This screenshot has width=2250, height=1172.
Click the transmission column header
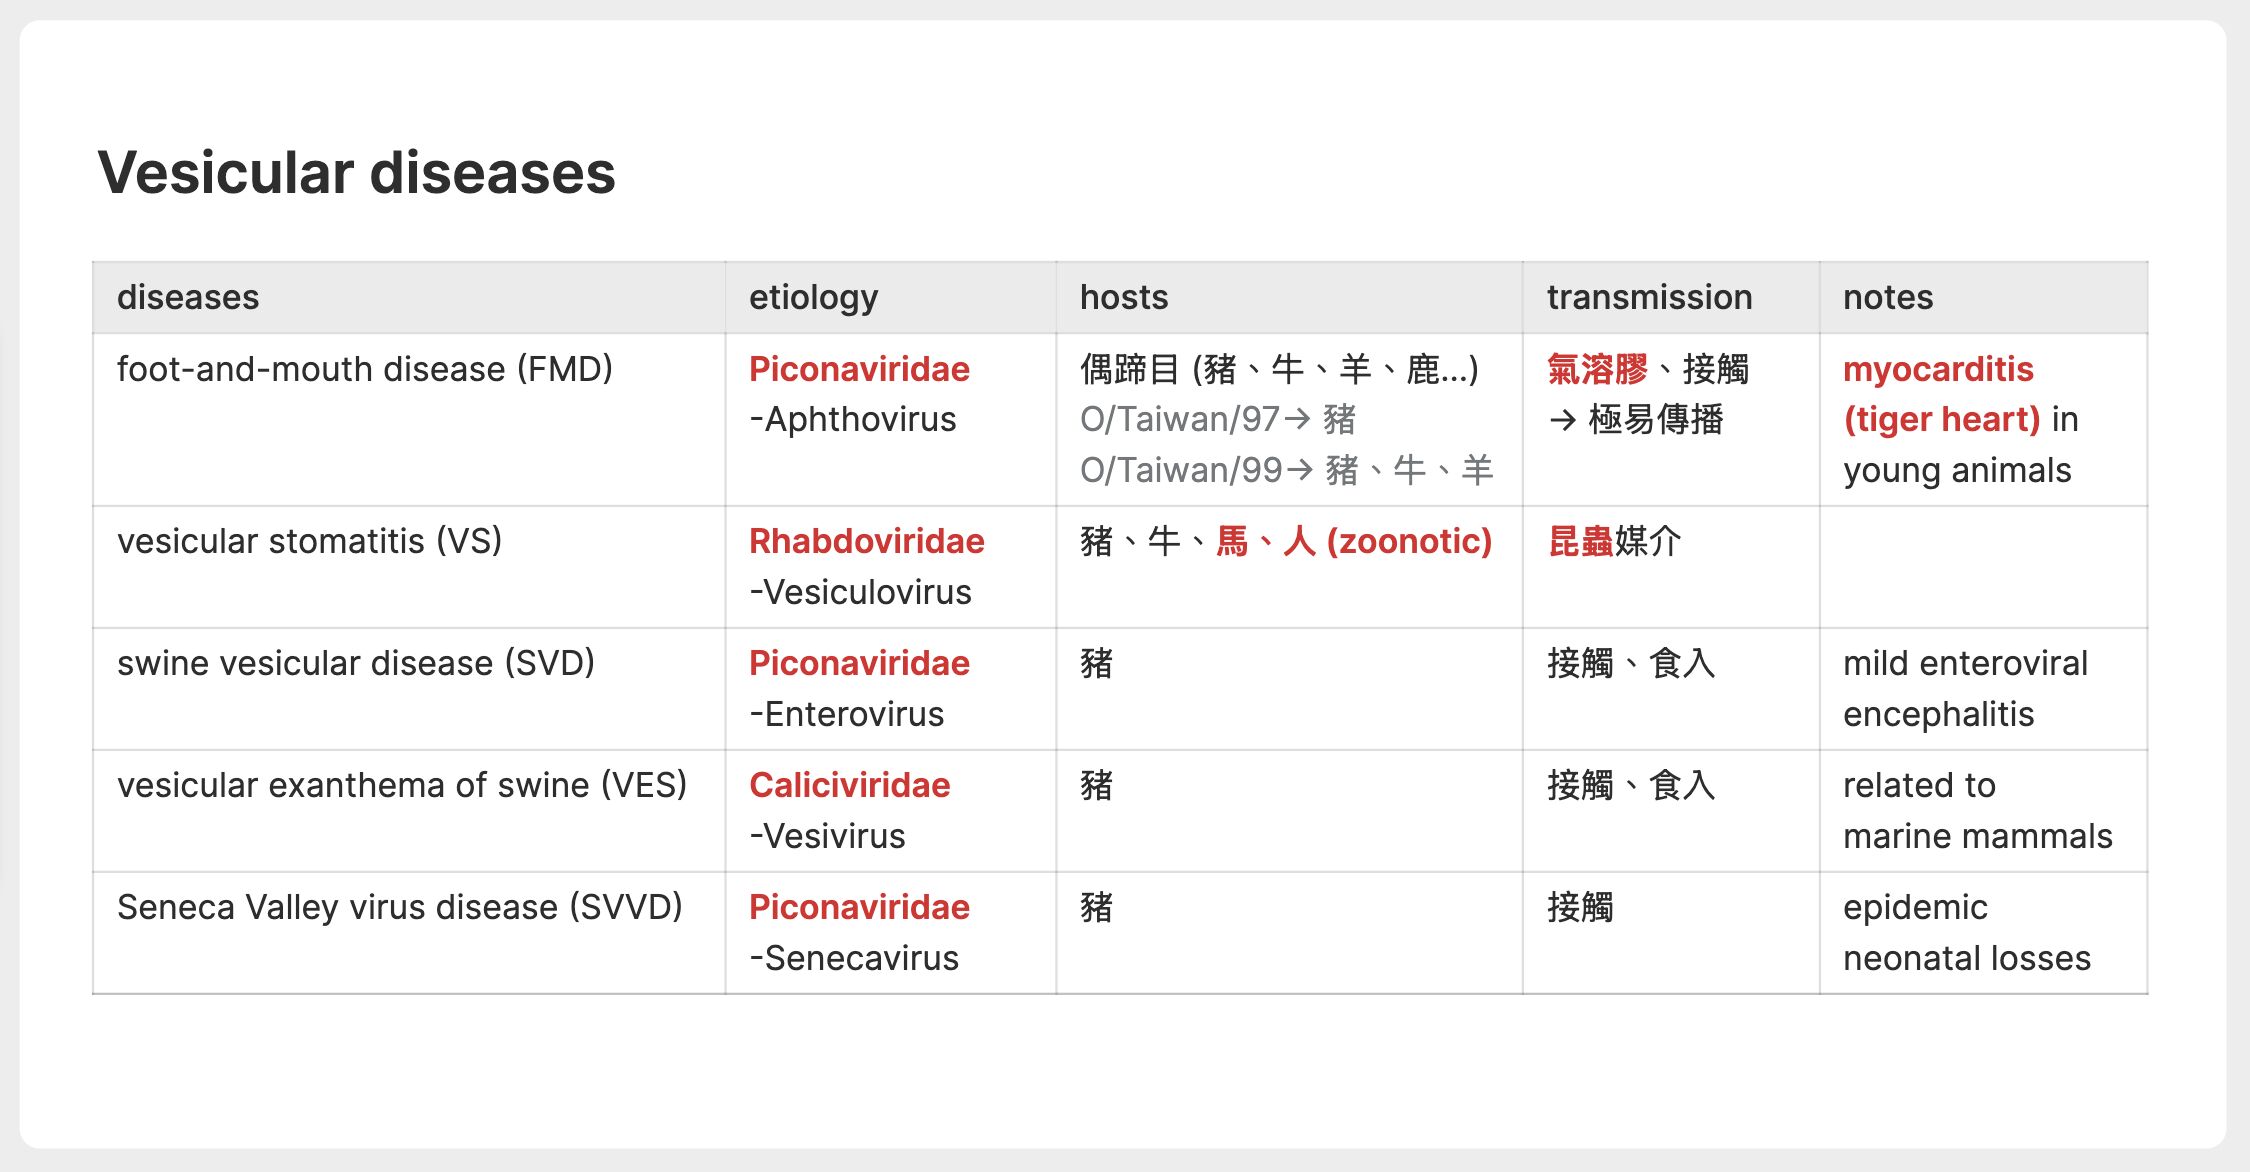point(1671,297)
